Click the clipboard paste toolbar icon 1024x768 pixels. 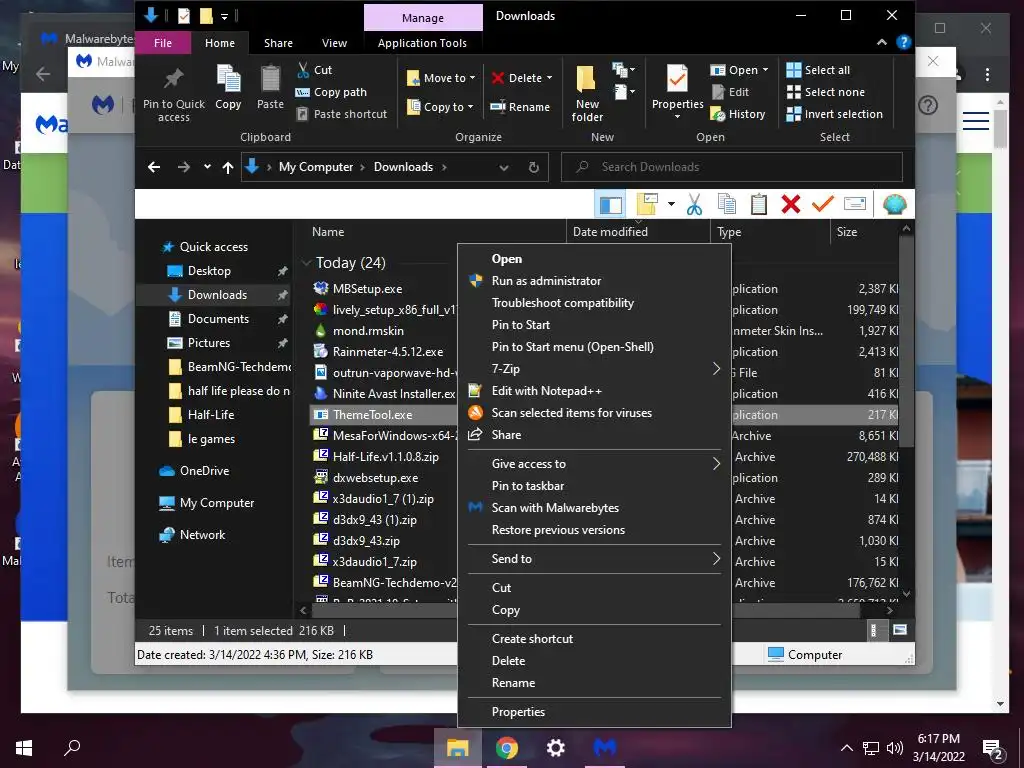[758, 204]
